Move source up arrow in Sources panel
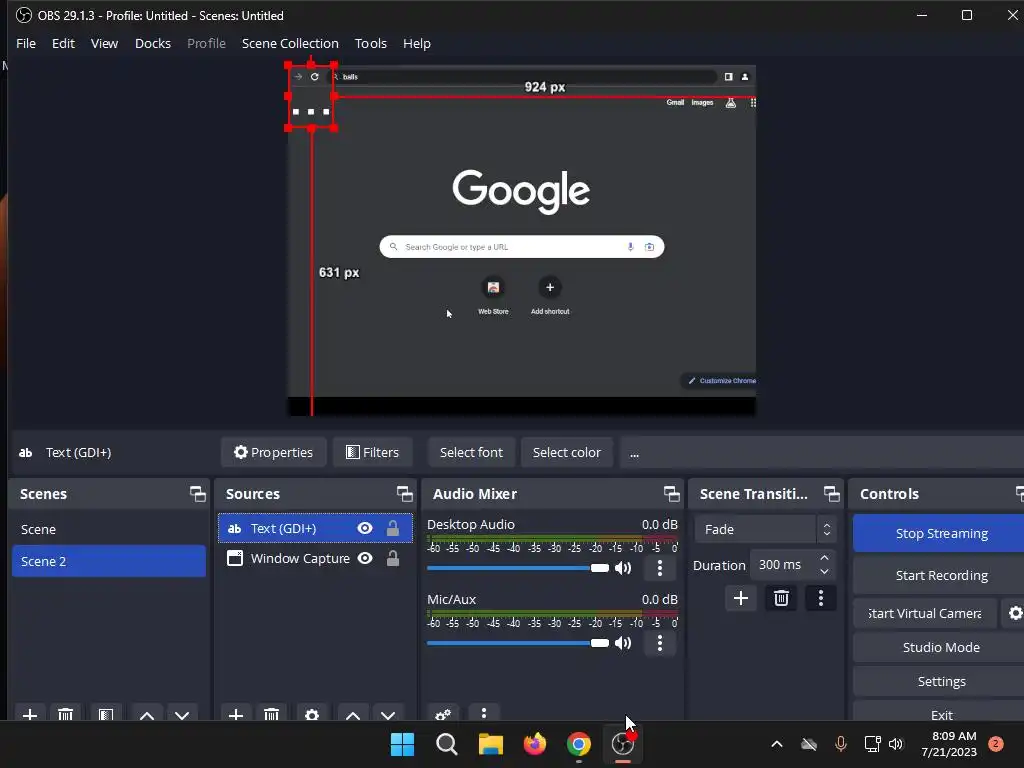Viewport: 1024px width, 768px height. tap(353, 714)
